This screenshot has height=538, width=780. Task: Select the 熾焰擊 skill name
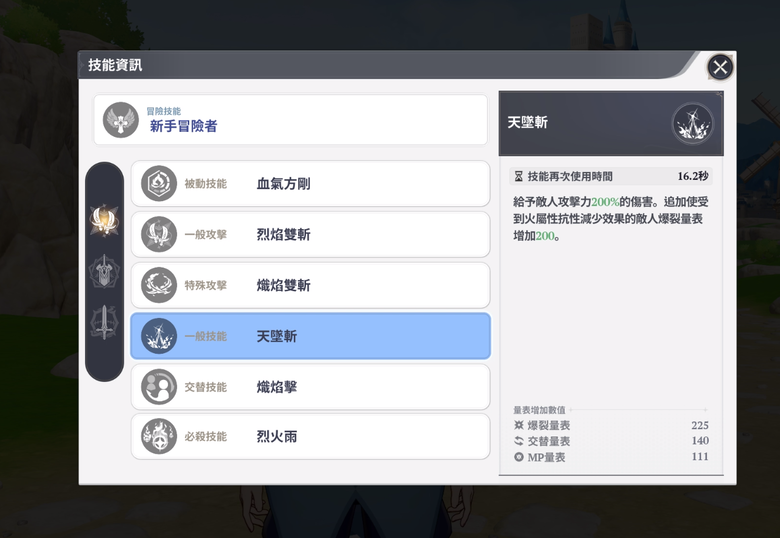[277, 387]
